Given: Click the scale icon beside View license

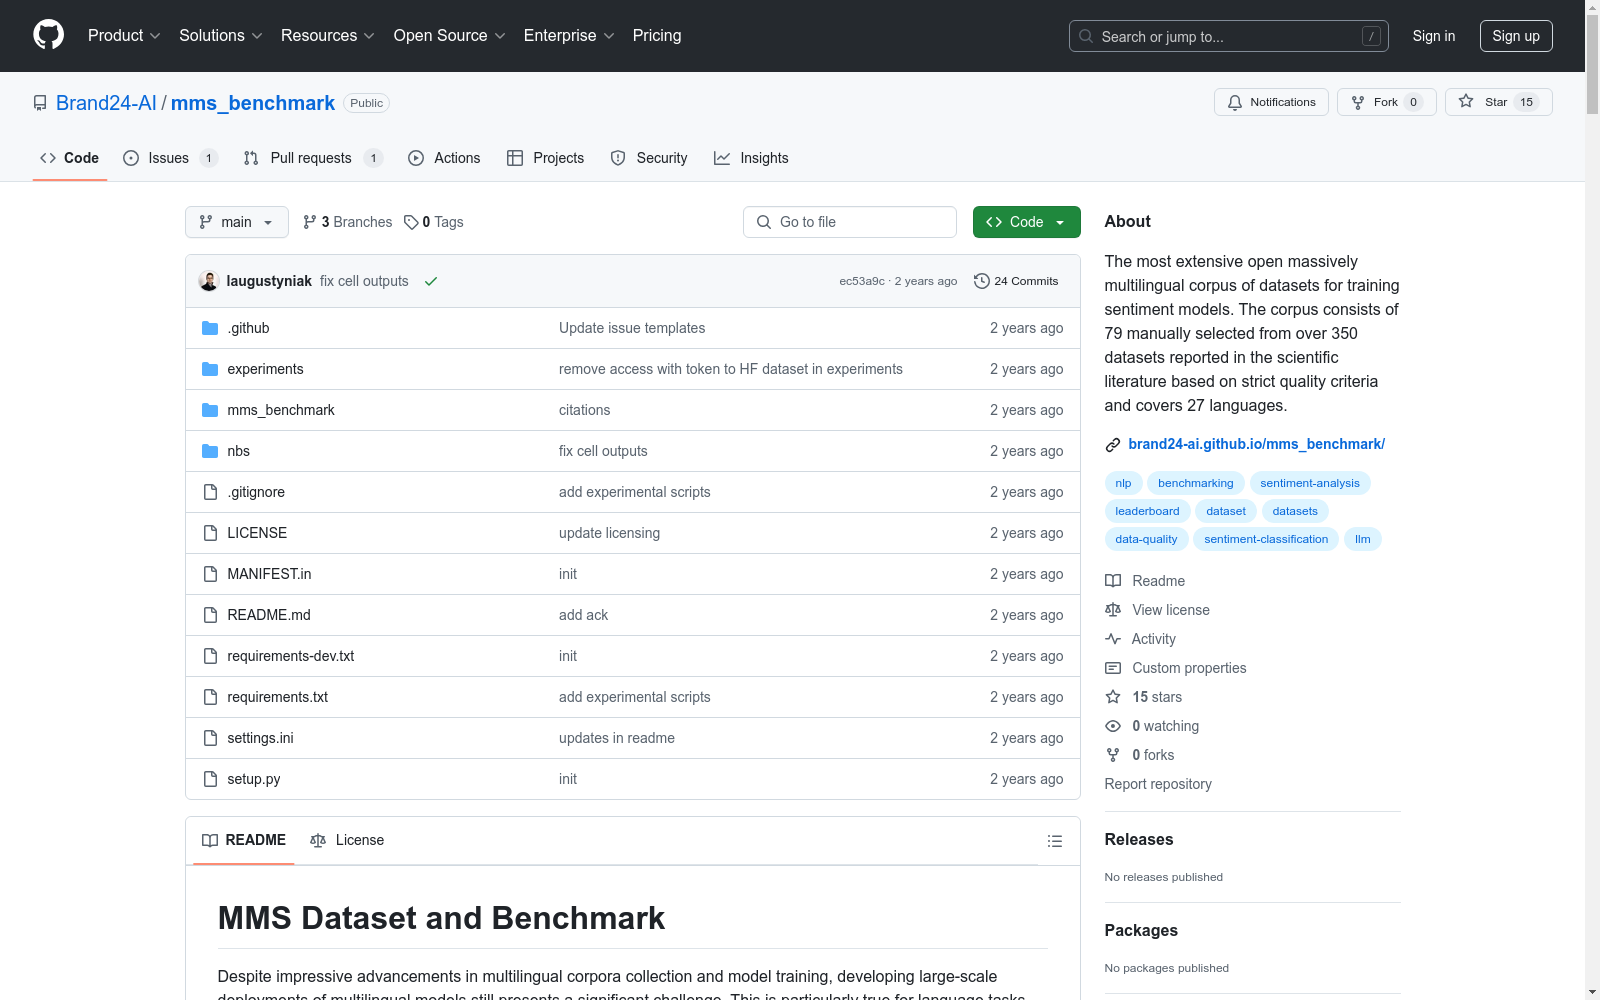Looking at the screenshot, I should click(1113, 610).
